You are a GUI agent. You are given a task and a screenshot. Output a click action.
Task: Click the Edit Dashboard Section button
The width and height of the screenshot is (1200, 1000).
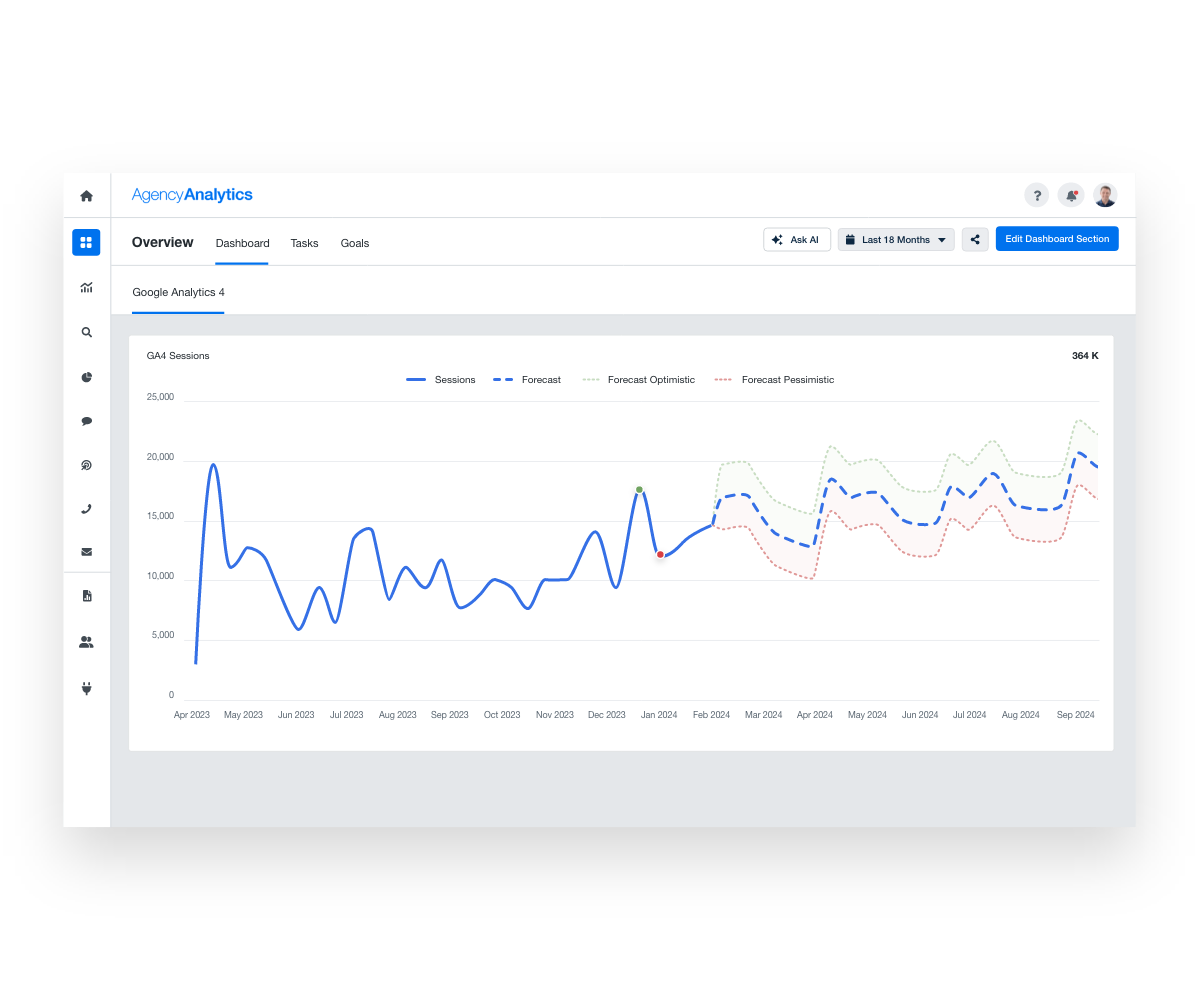point(1056,238)
